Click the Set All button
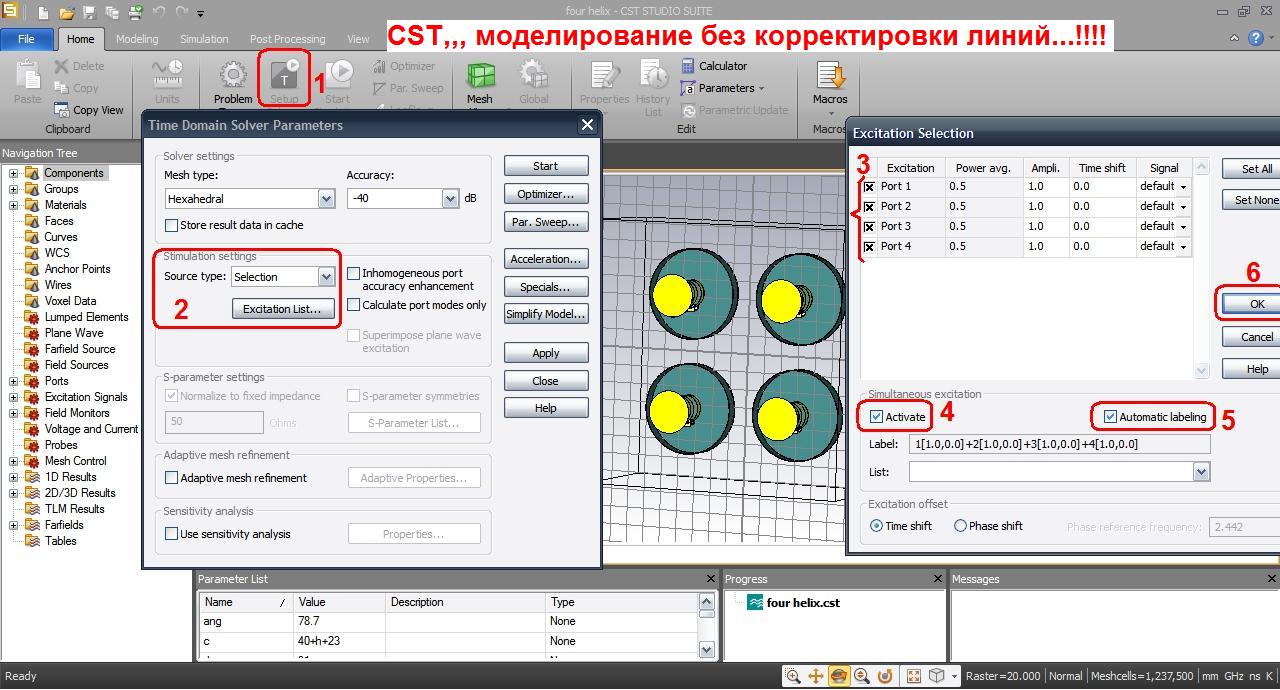 (x=1251, y=169)
